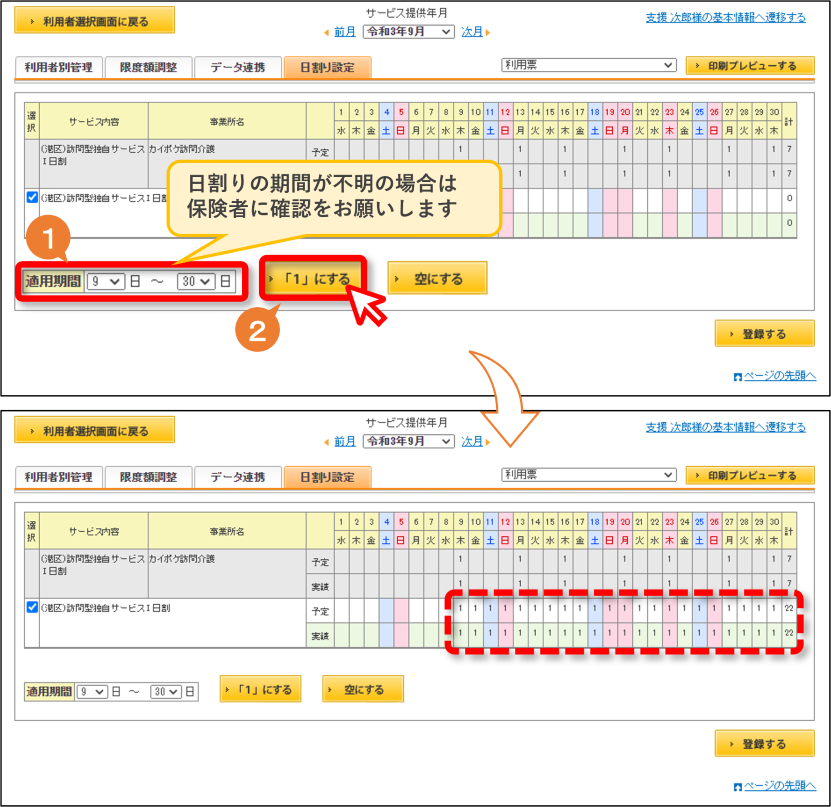This screenshot has width=831, height=807.
Task: Open the upper 令和3年9月 month dropdown
Action: tap(409, 32)
